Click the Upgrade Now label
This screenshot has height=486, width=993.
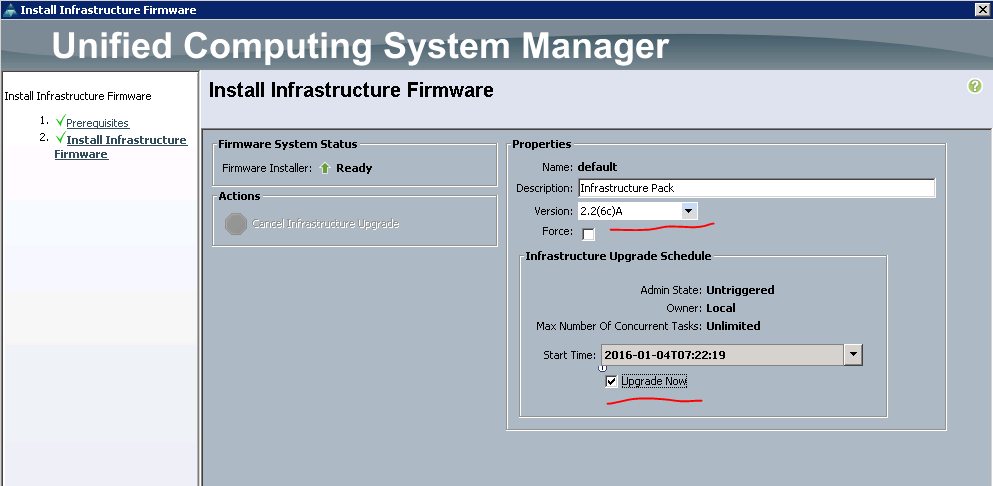(x=654, y=381)
